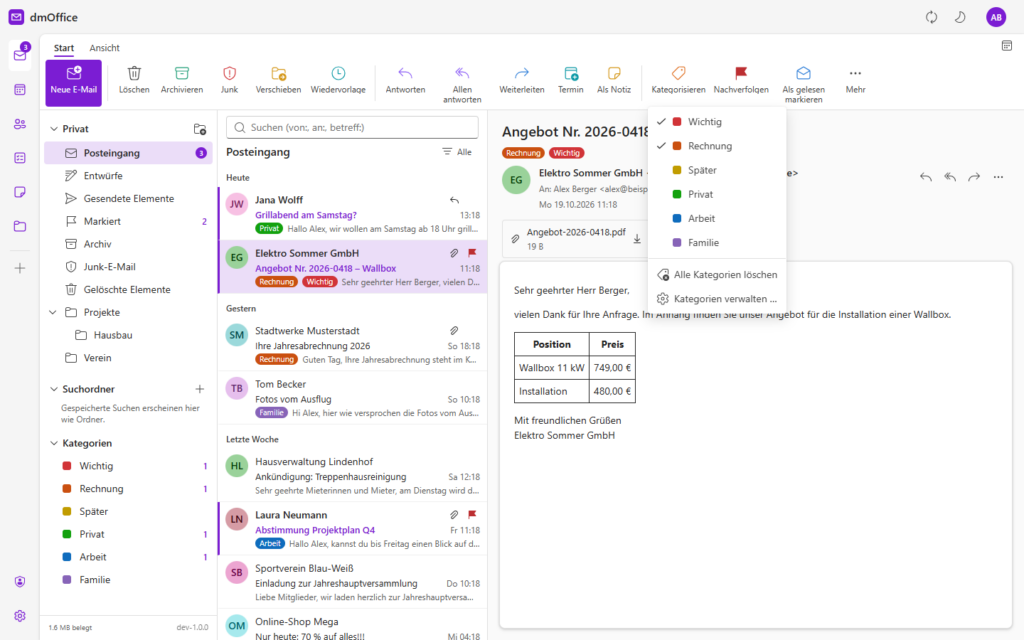Save email Als Notiz
Viewport: 1024px width, 640px height.
pyautogui.click(x=614, y=80)
